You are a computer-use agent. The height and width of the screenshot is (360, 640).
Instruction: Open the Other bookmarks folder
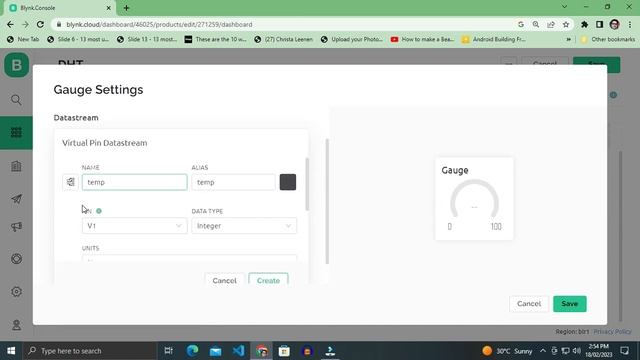[x=608, y=40]
